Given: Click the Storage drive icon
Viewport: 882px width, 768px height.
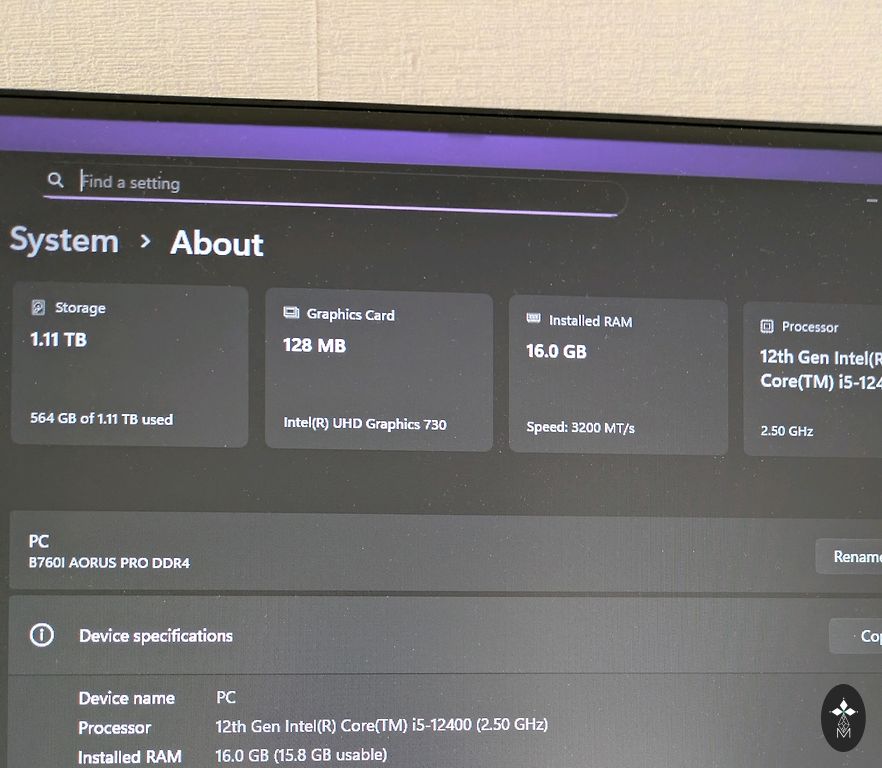Looking at the screenshot, I should pos(39,308).
